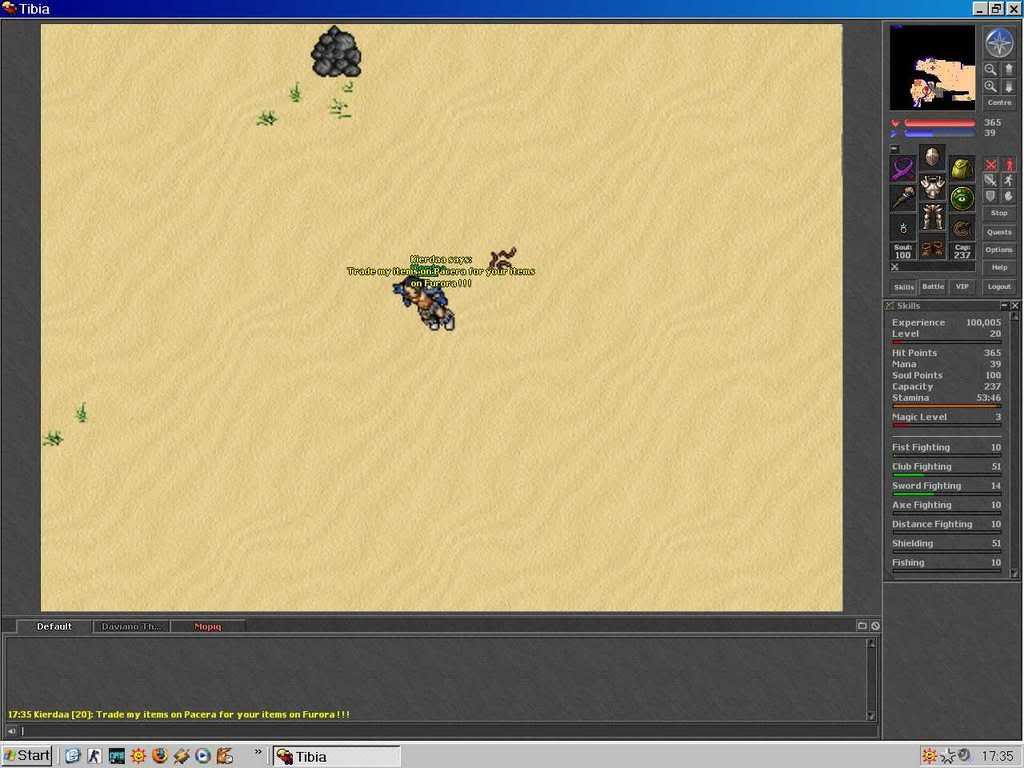Click the empty ring slot
This screenshot has height=768, width=1024.
click(903, 228)
